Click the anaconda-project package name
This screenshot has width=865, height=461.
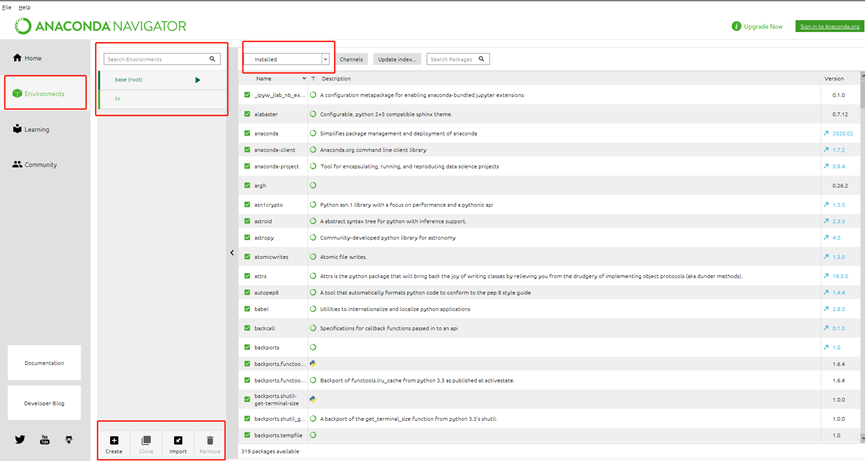point(276,166)
